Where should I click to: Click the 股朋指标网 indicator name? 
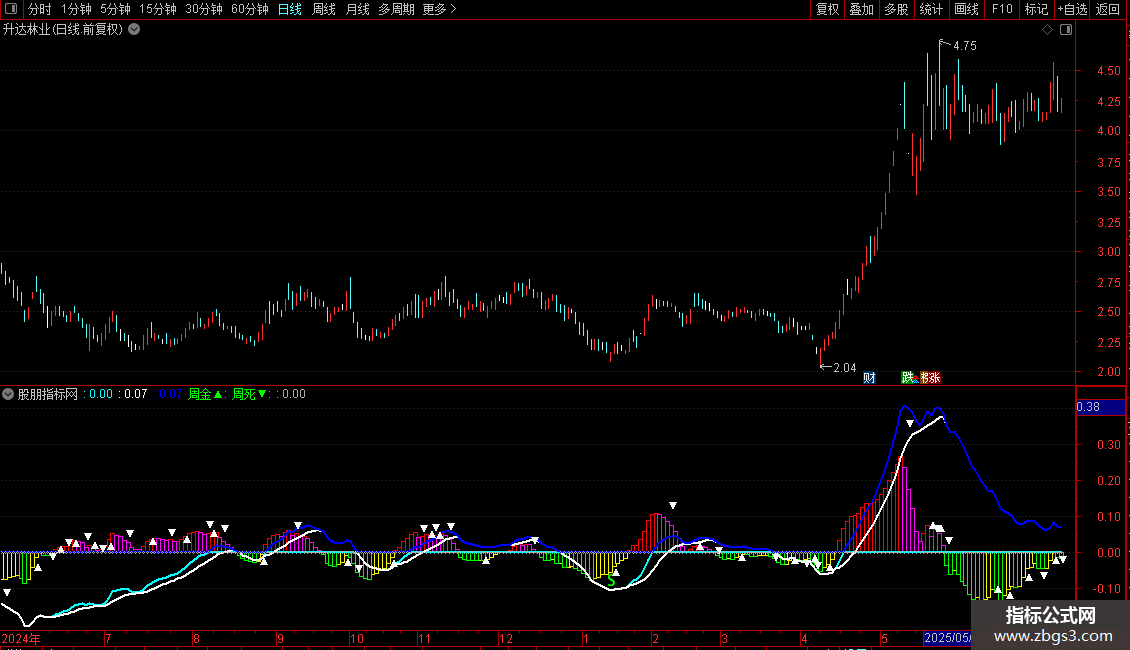[48, 394]
